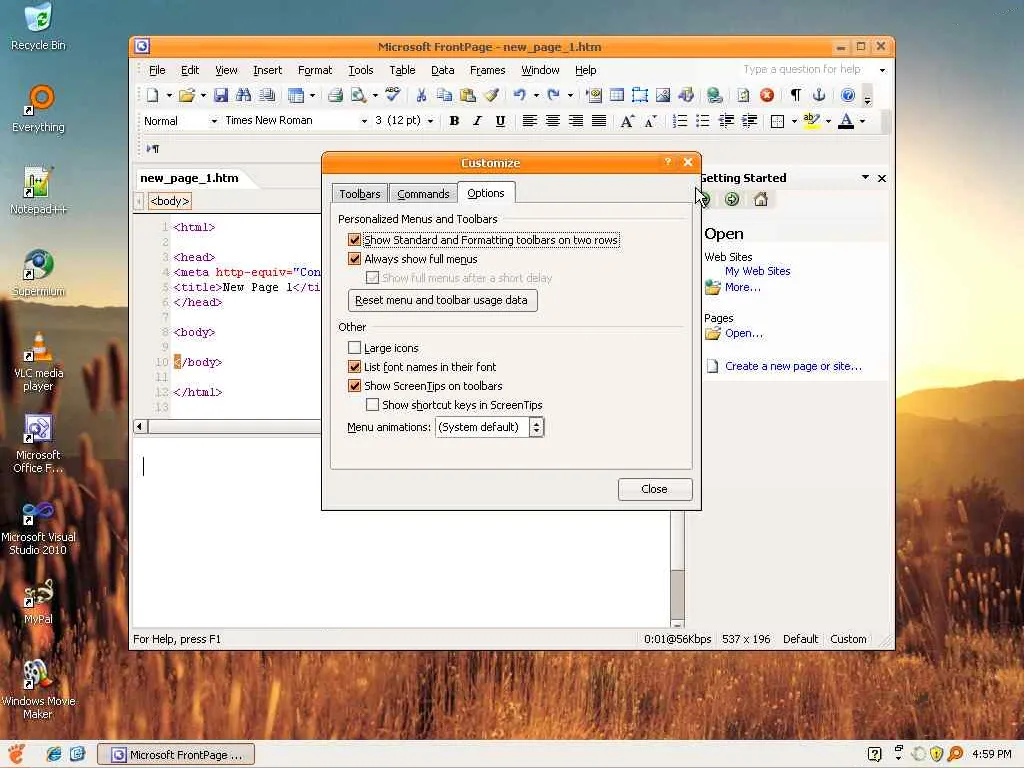
Task: Click the More... link under Web Sites
Action: (743, 287)
